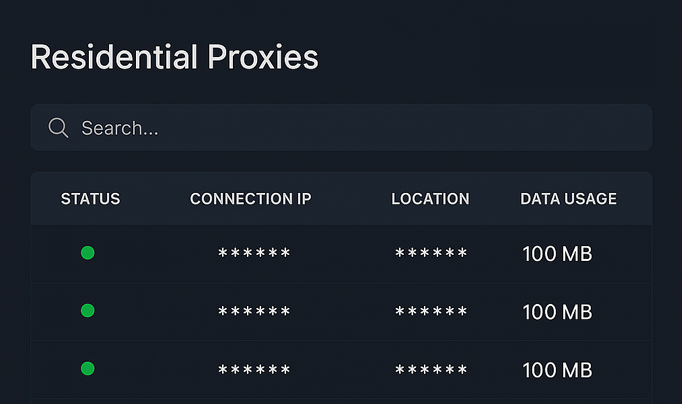
Task: Reveal masked connection IP in first row
Action: click(254, 255)
